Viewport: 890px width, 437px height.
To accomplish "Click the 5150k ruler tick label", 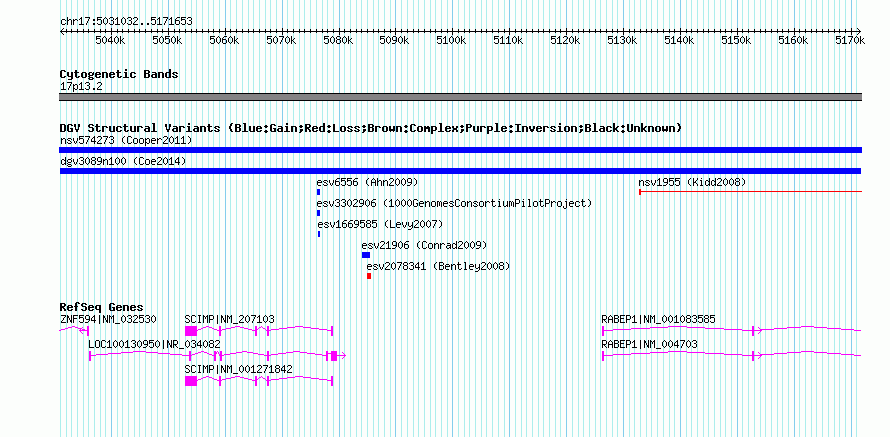I will point(736,41).
